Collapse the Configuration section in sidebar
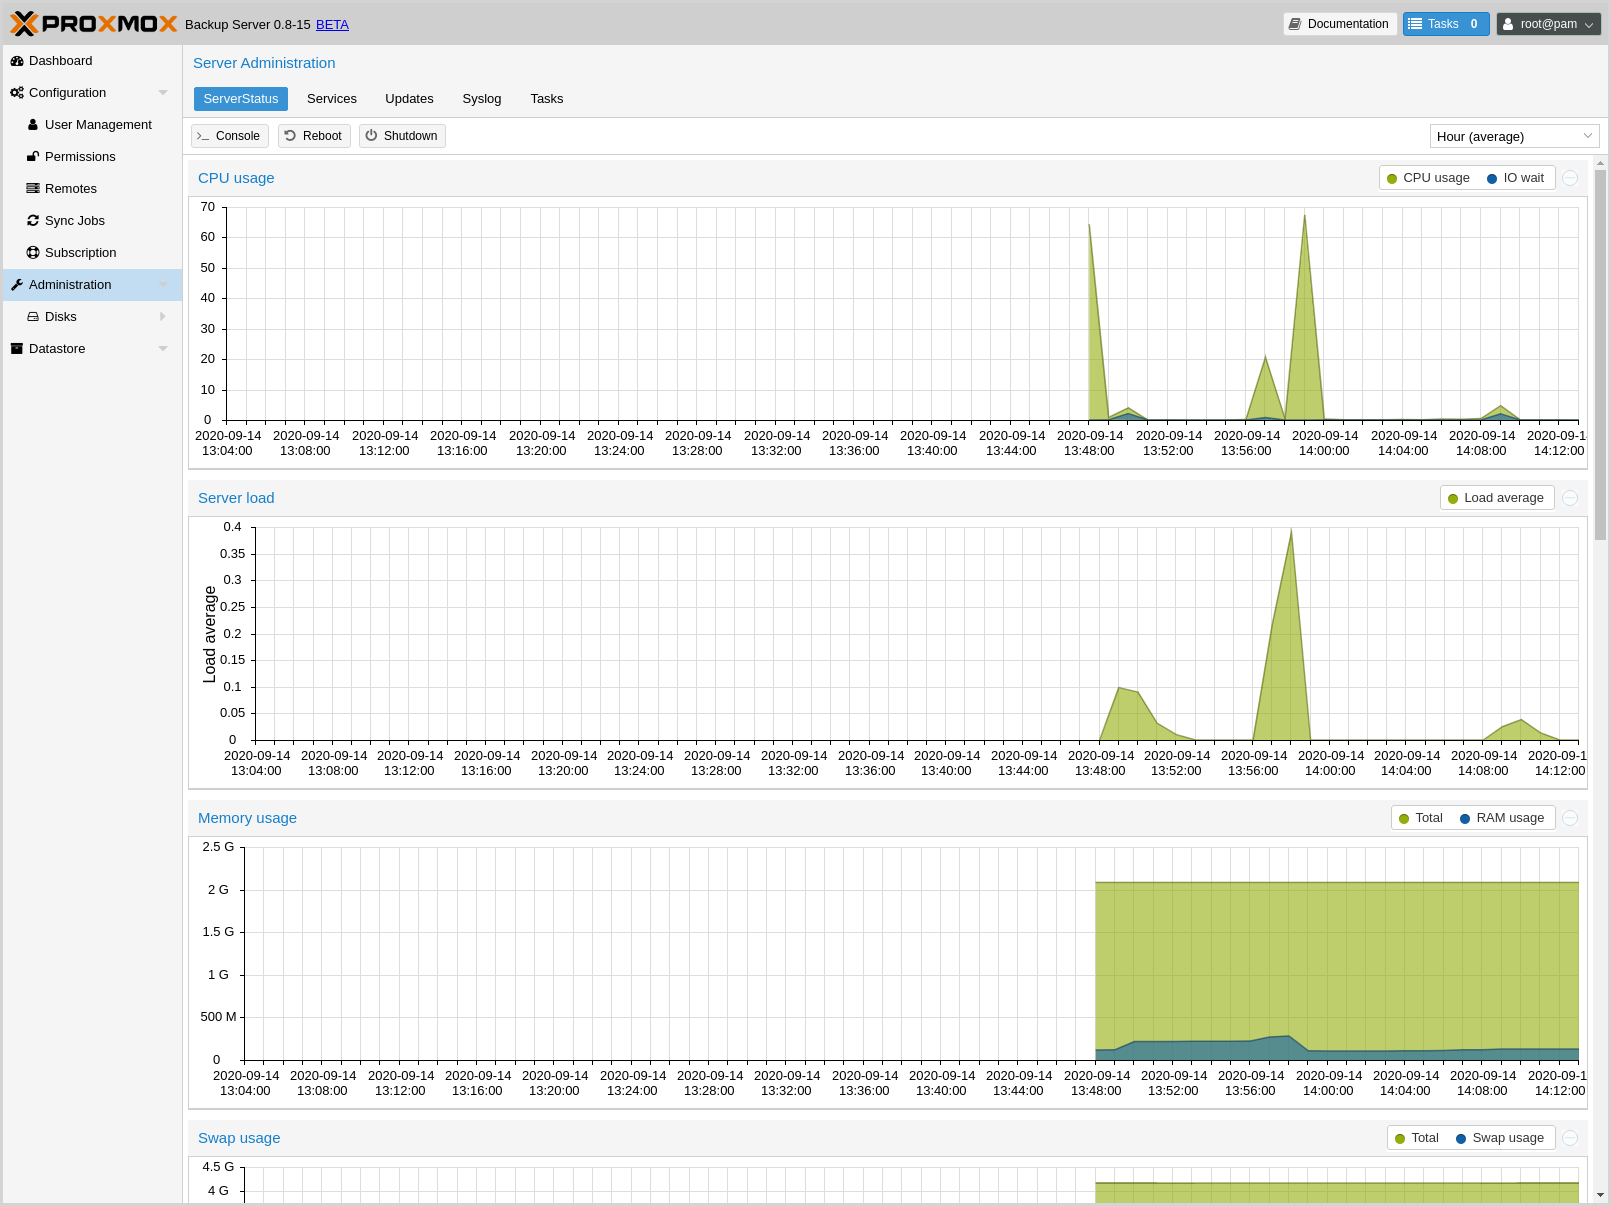The height and width of the screenshot is (1206, 1611). point(163,93)
